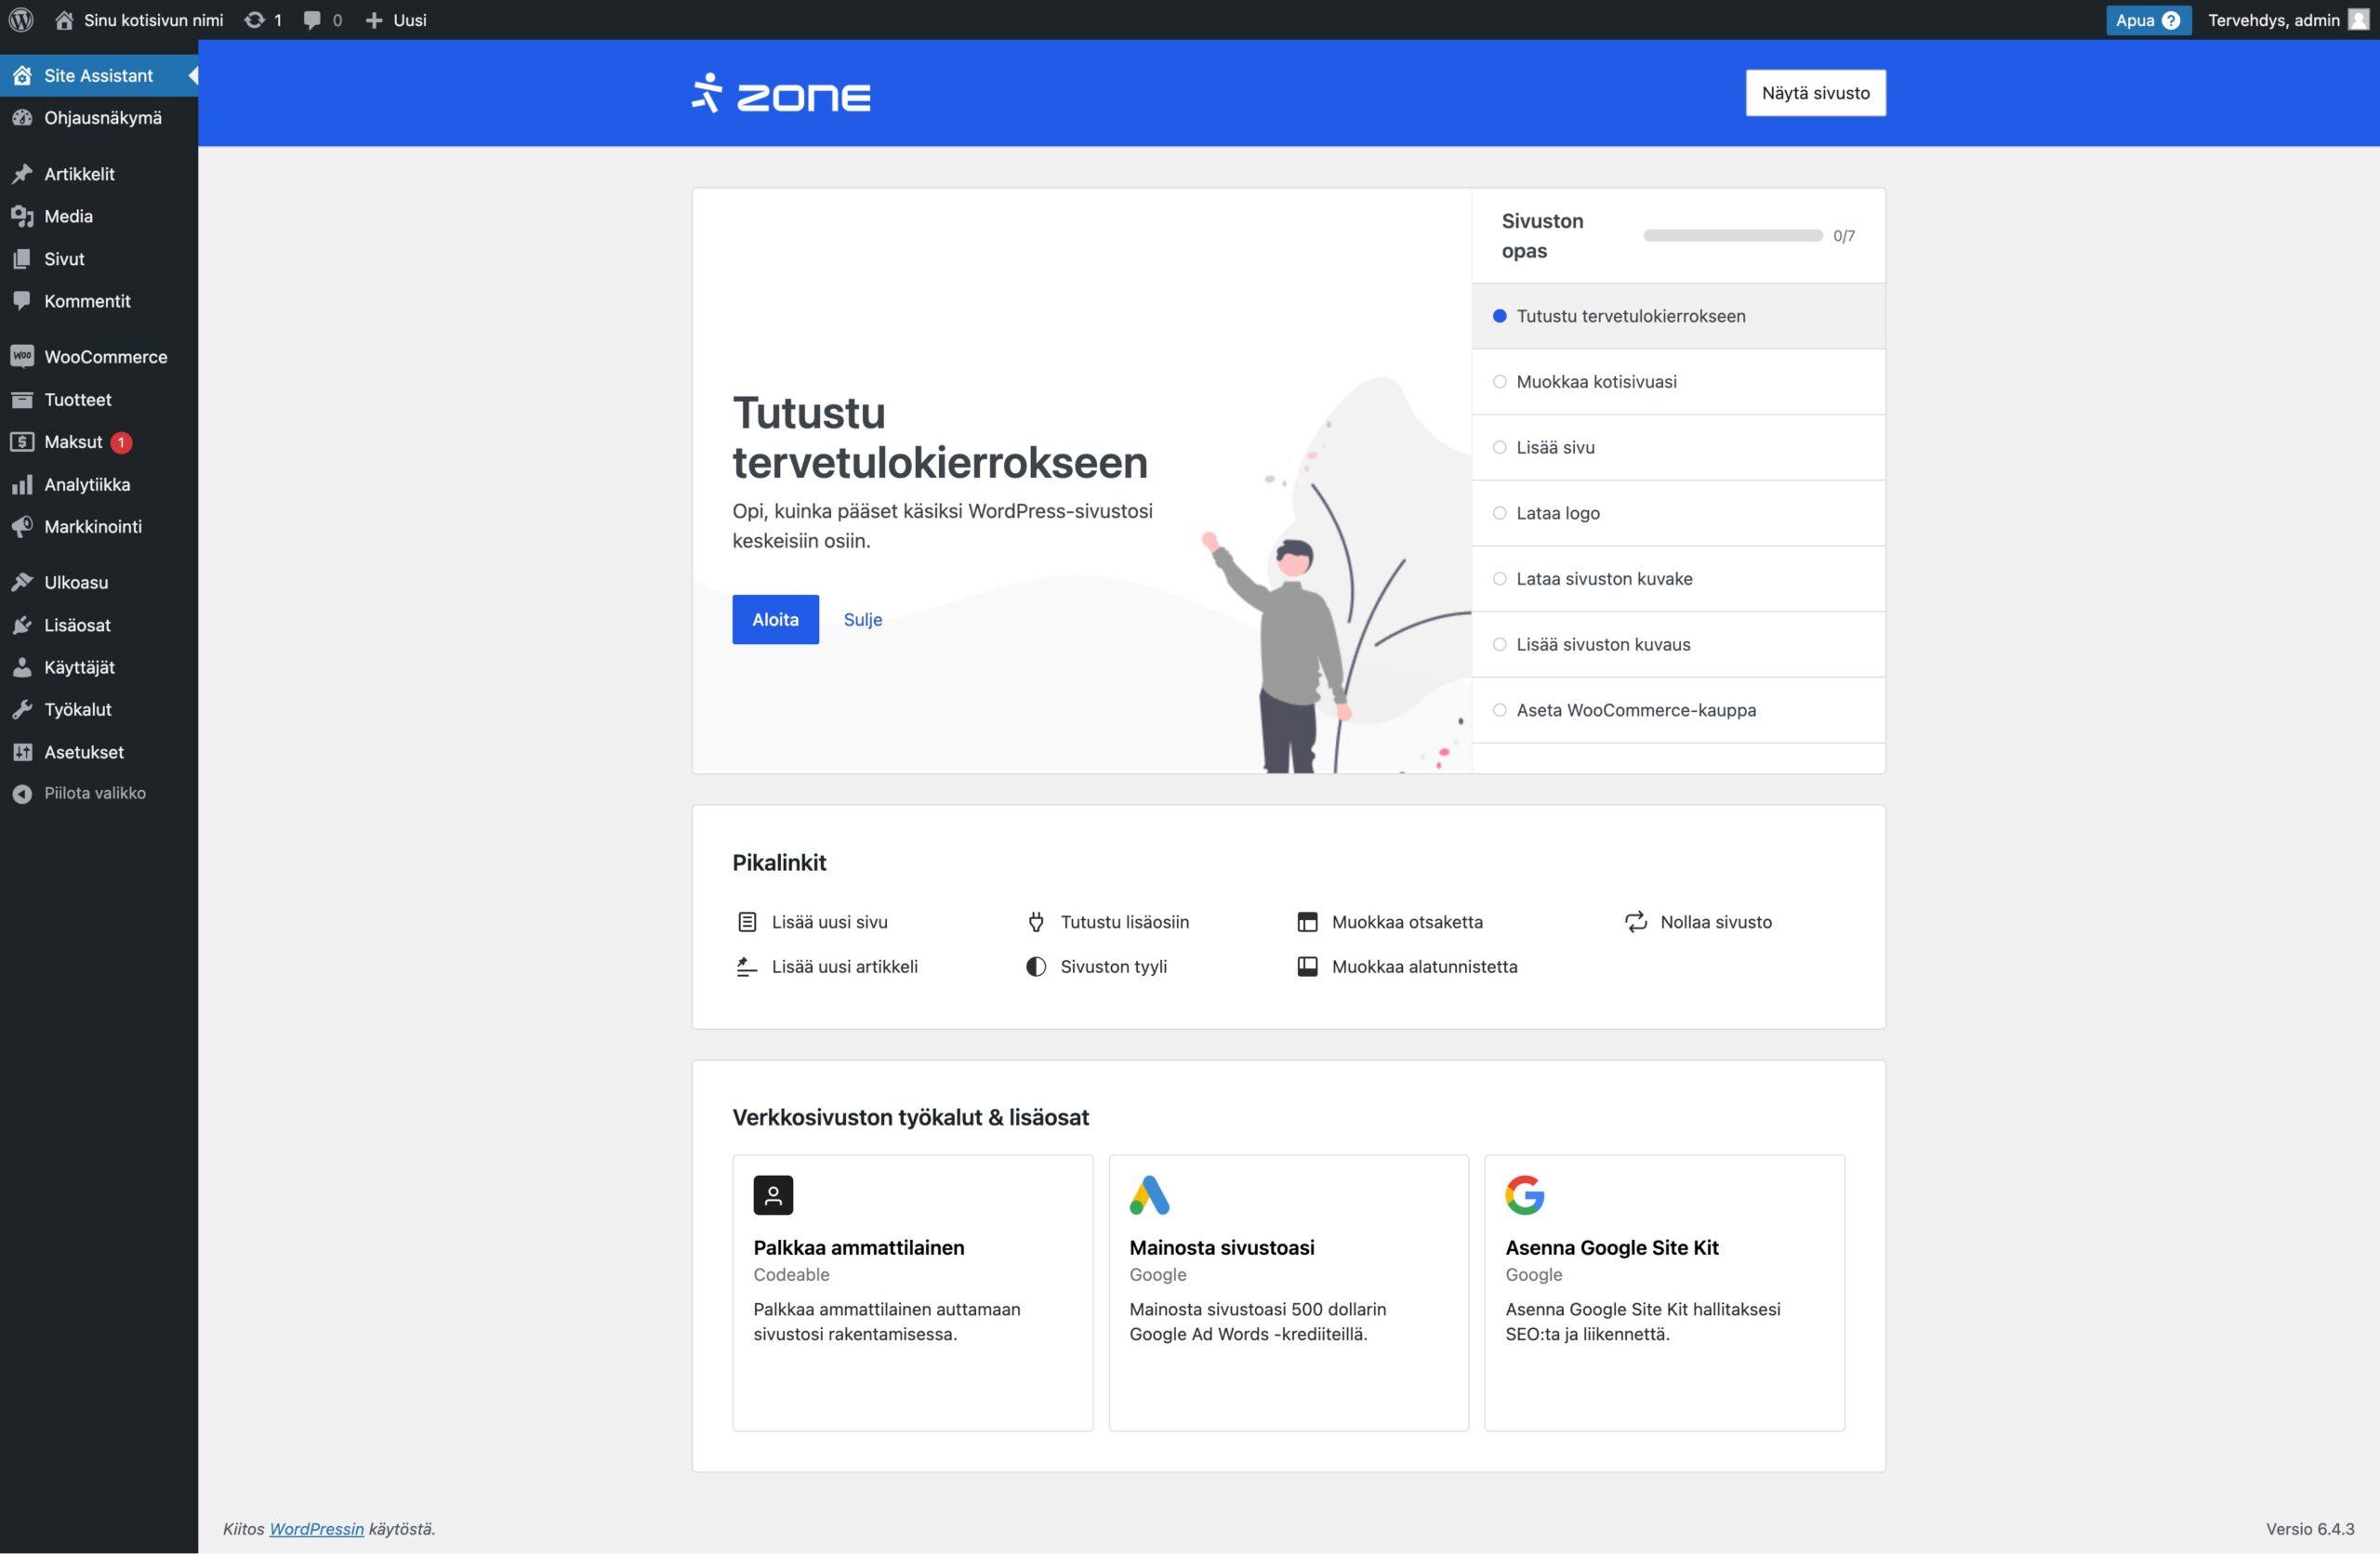Select the Muokkaa kotisivuasi step circle
This screenshot has height=1554, width=2380.
point(1499,382)
